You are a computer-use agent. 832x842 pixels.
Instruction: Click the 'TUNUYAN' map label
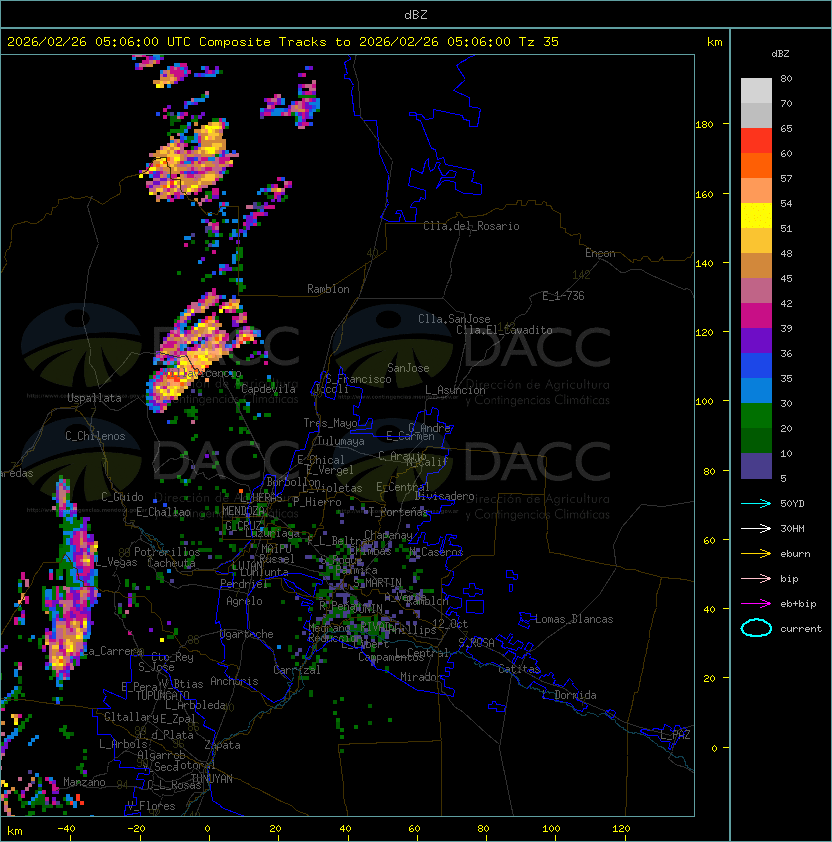pos(212,779)
